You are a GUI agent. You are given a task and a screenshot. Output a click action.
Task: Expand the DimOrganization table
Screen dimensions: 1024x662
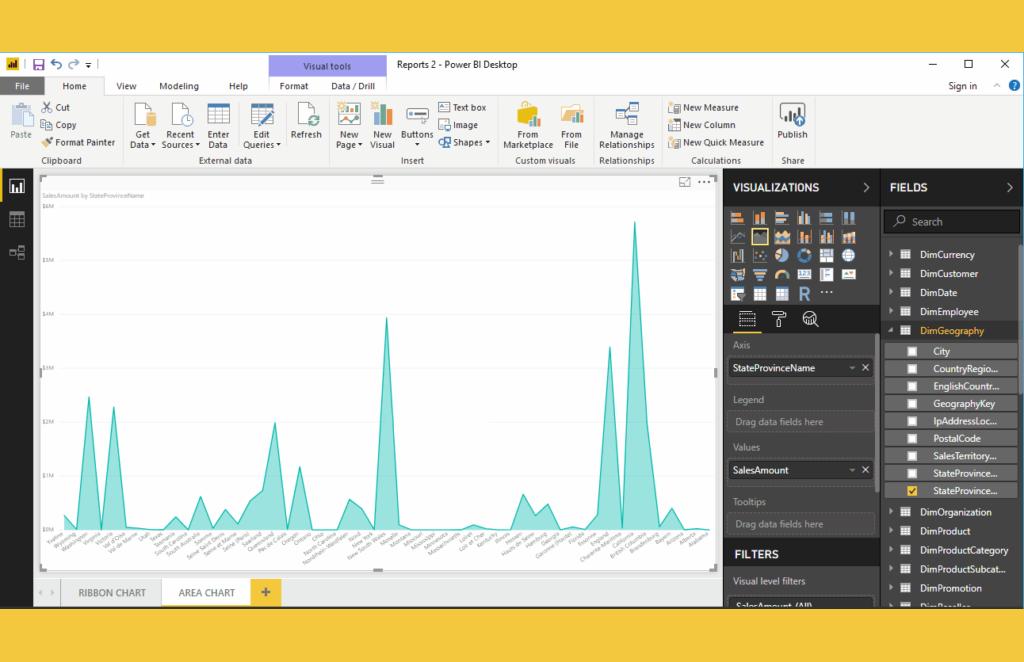coord(891,512)
